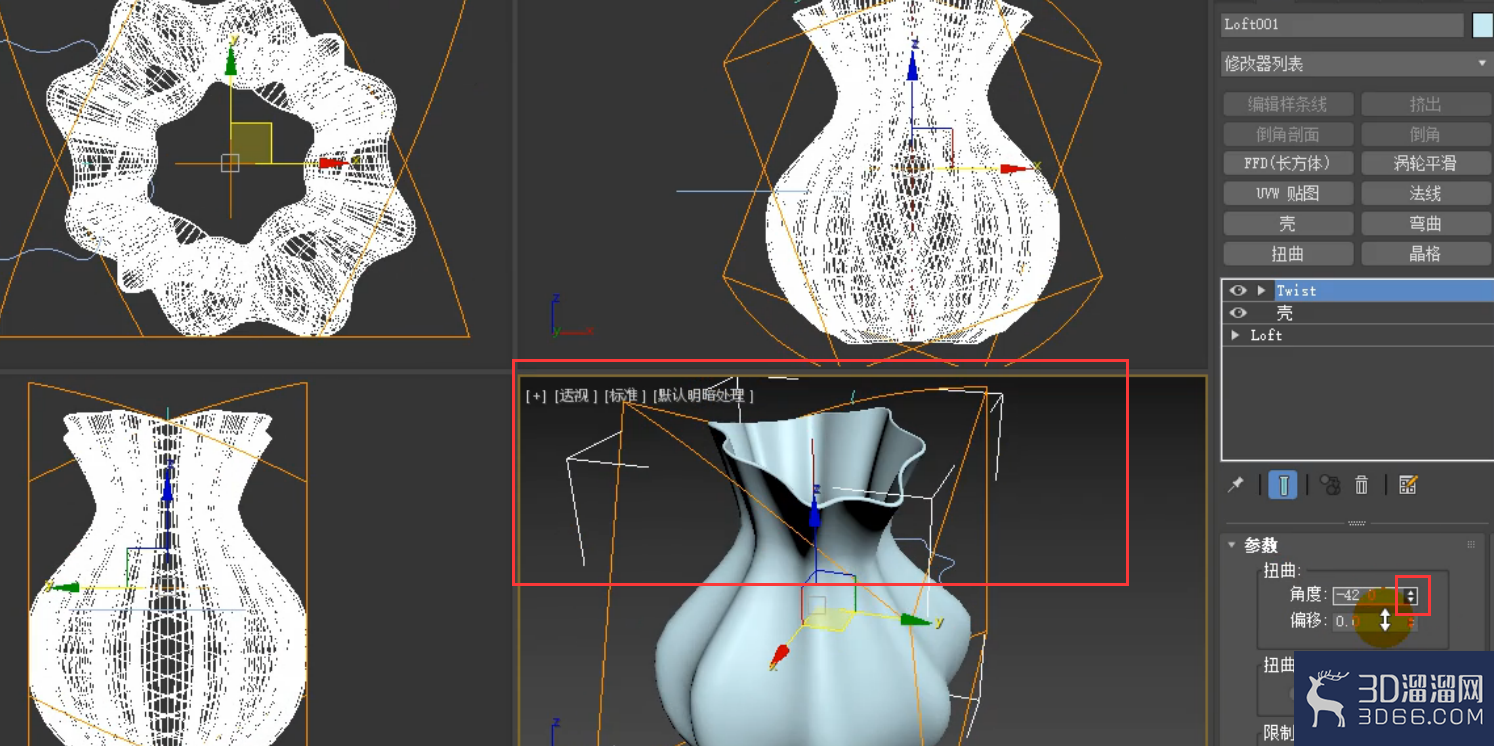This screenshot has width=1494, height=746.
Task: Remove modifier with trash icon
Action: tap(1361, 485)
